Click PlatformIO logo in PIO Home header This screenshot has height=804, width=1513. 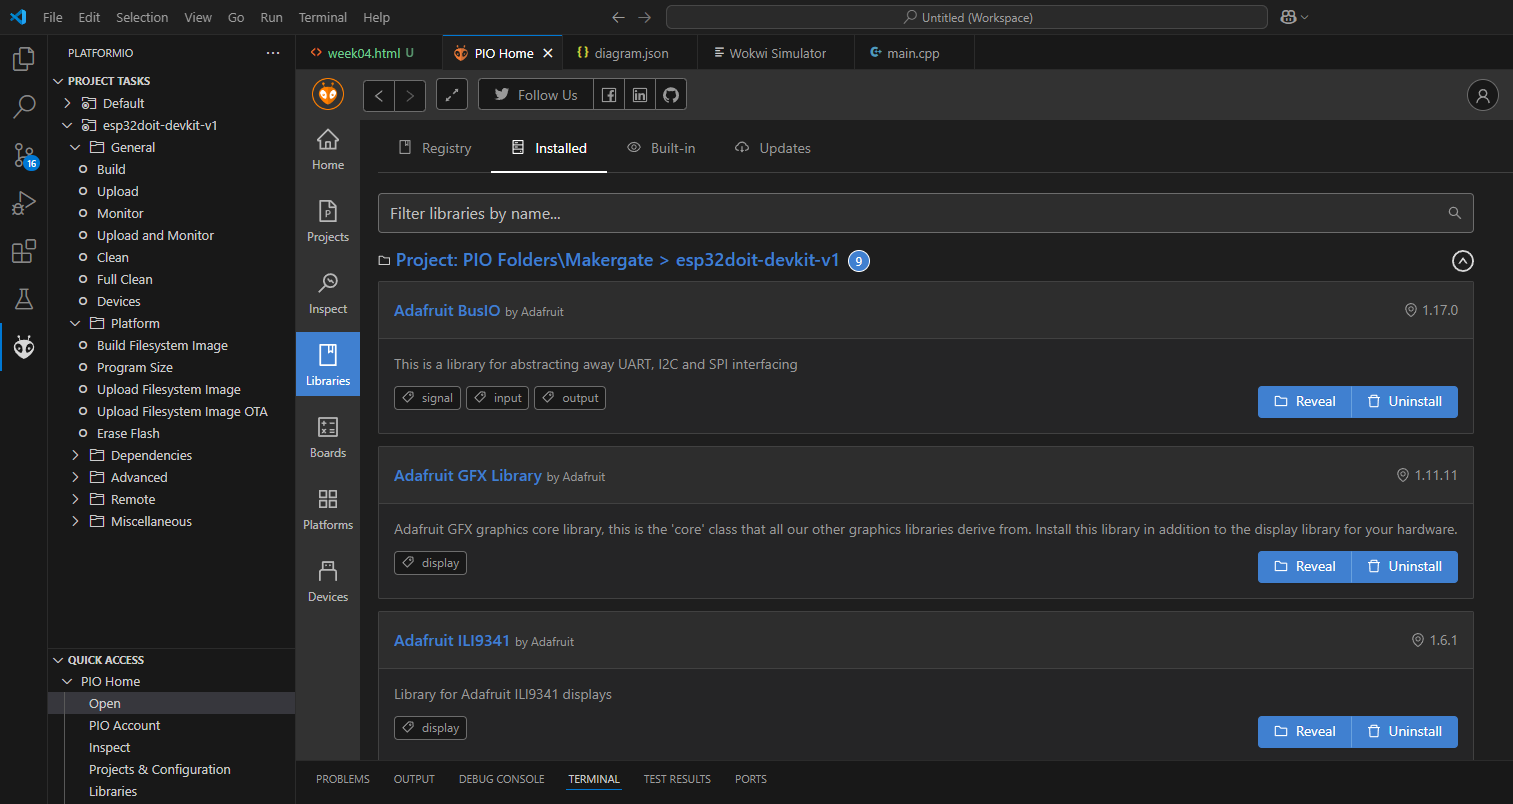(328, 95)
